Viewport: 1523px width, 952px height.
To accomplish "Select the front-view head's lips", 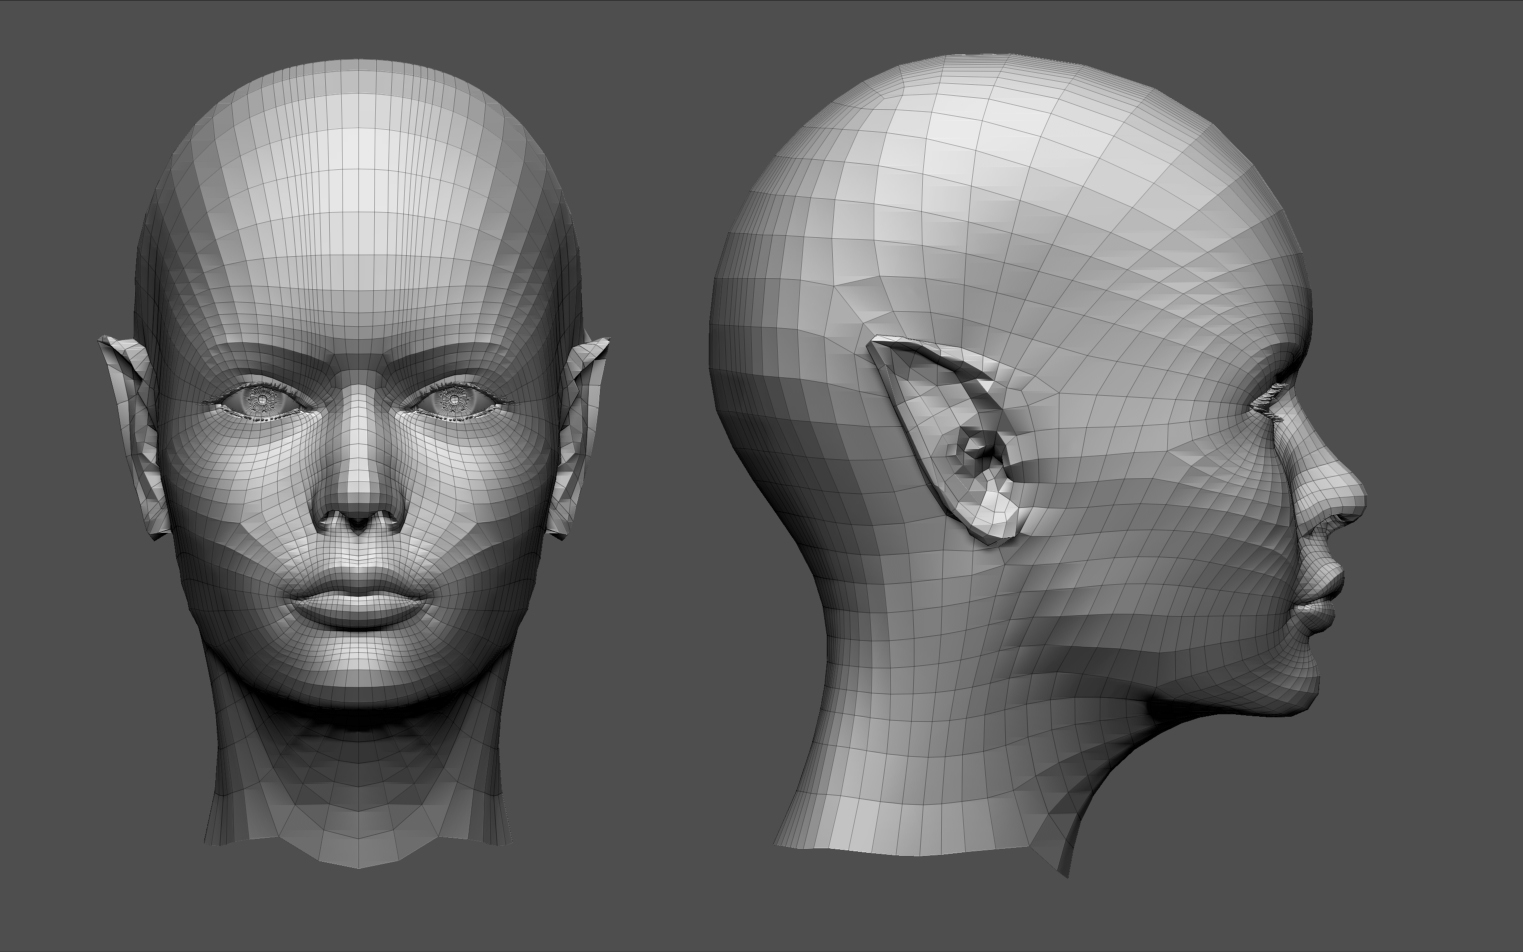I will (357, 602).
